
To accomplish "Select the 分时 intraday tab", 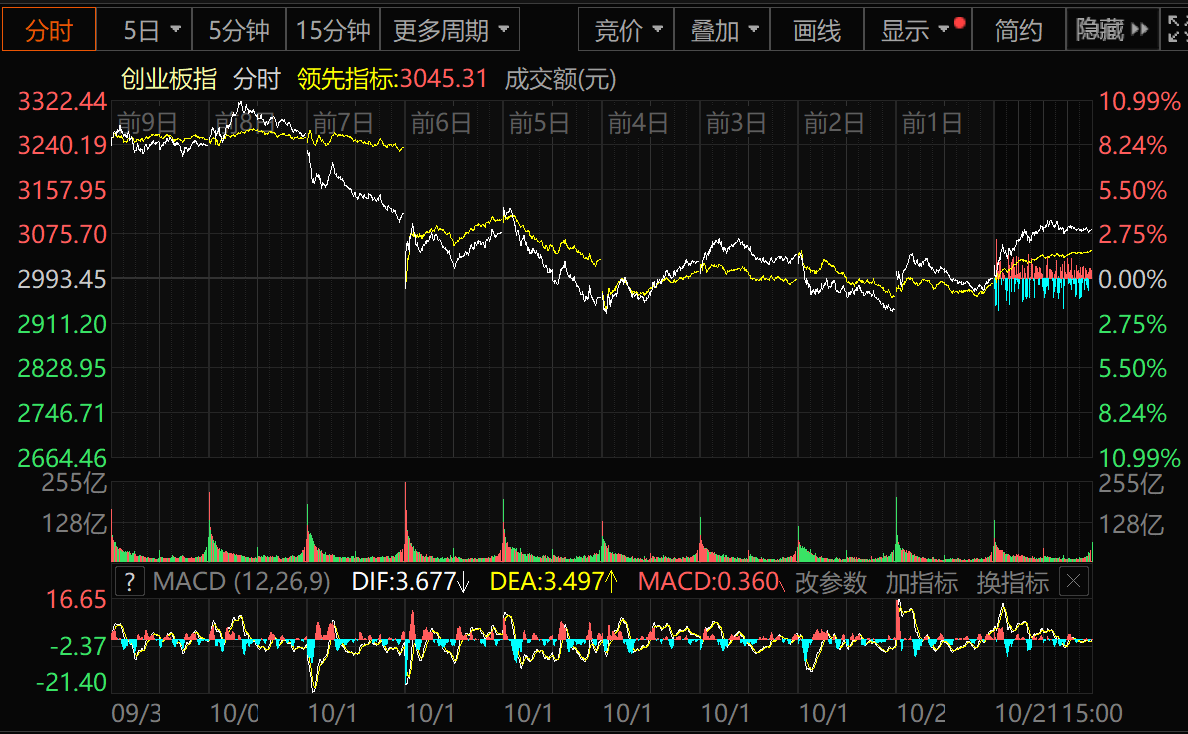I will [x=49, y=30].
